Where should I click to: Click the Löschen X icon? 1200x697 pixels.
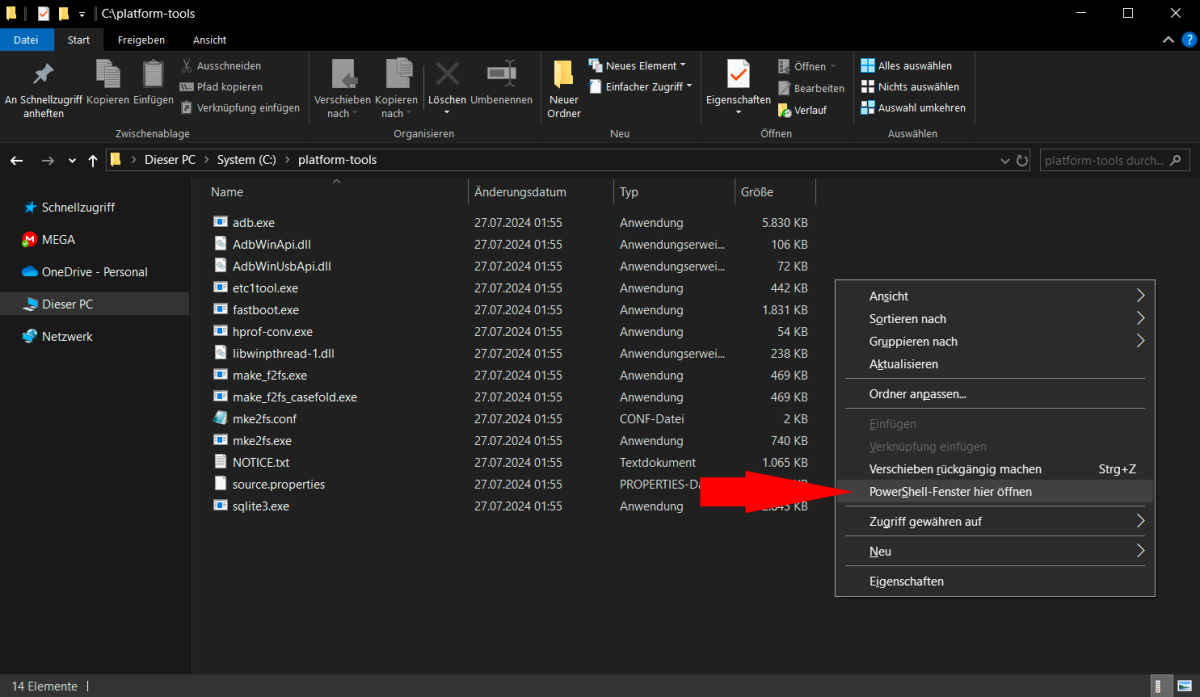point(447,74)
